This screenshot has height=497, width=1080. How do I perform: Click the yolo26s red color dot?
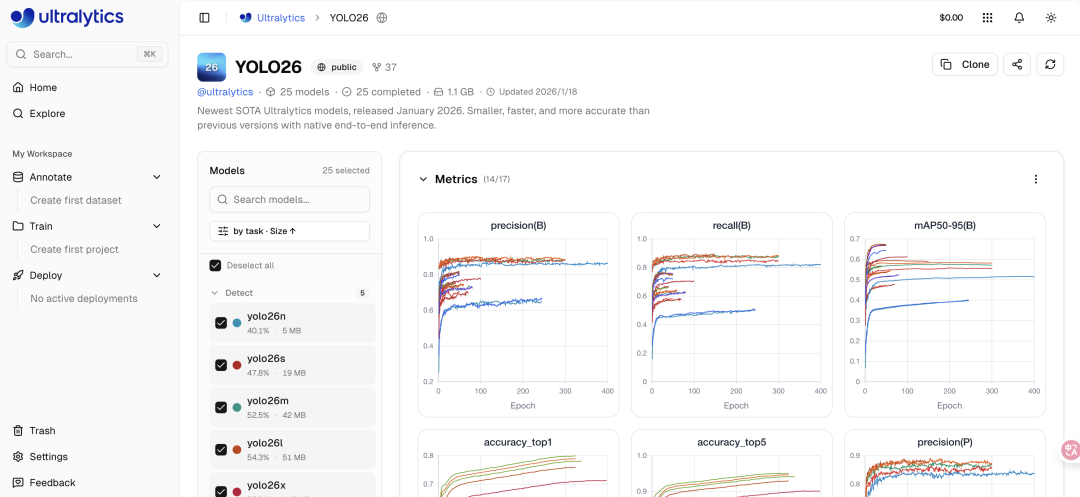237,365
